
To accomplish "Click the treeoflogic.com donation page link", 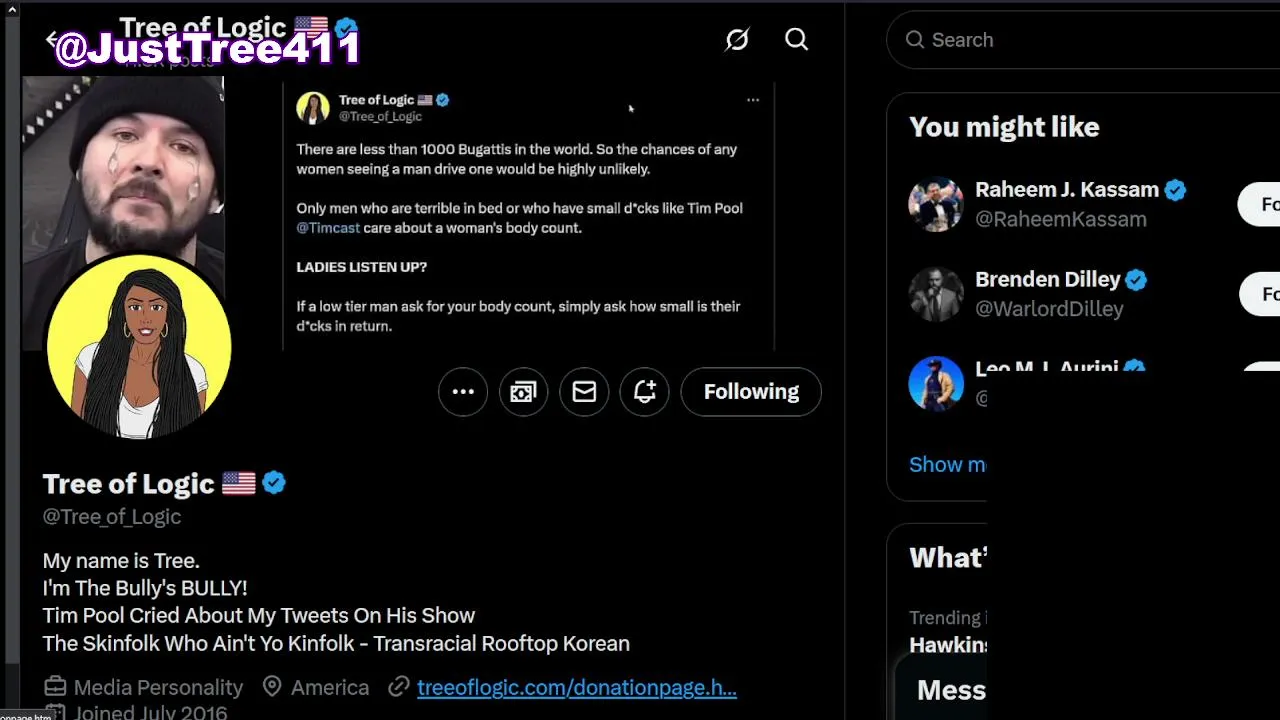I will (x=576, y=688).
